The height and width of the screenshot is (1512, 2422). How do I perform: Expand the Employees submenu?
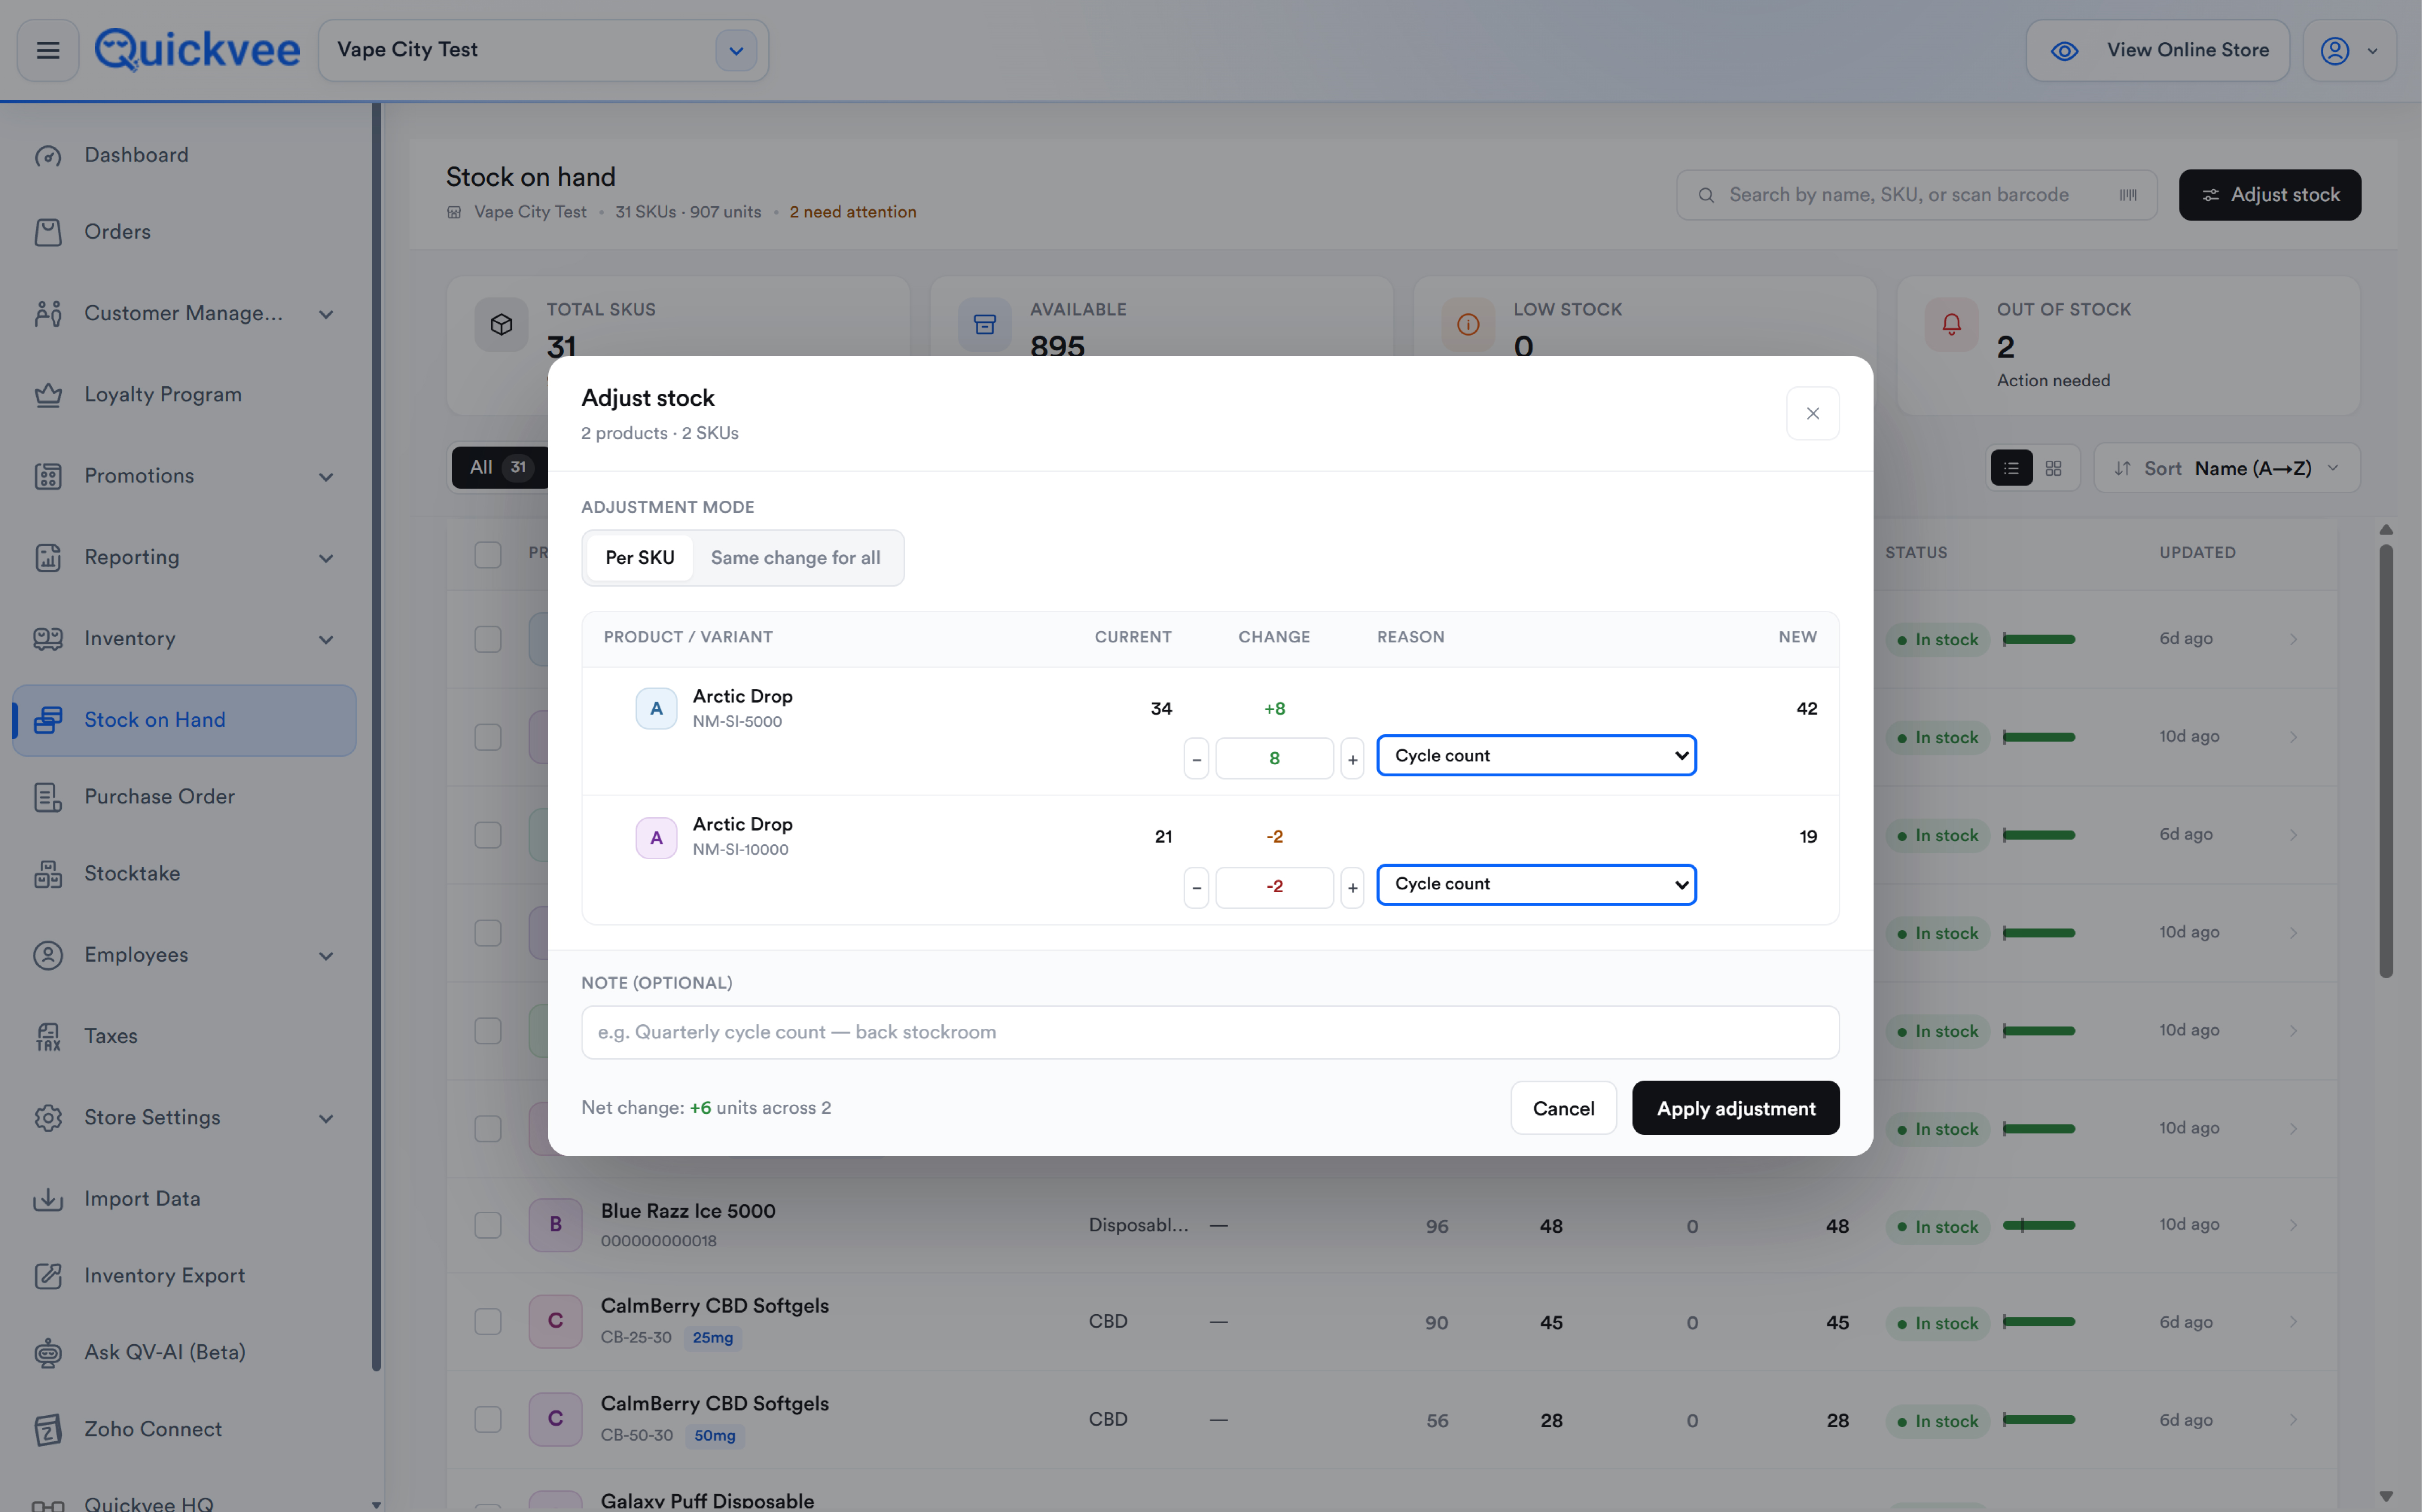click(326, 956)
